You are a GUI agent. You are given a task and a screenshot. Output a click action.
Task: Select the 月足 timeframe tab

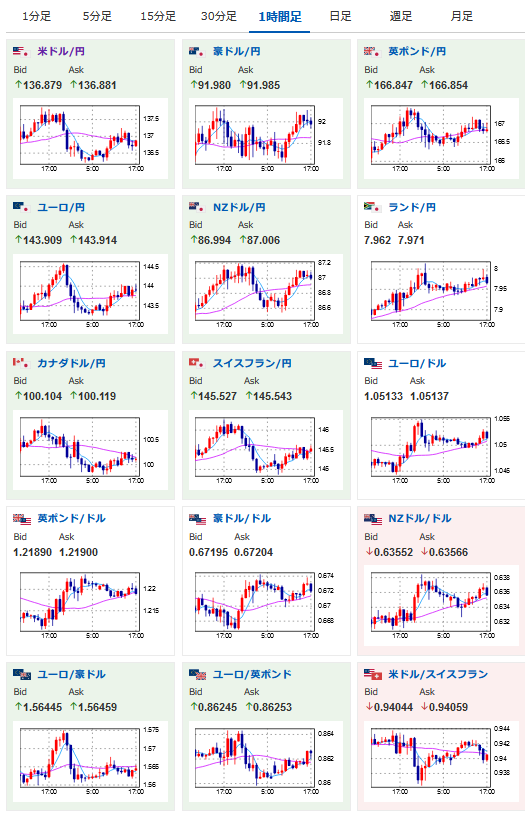click(x=462, y=17)
